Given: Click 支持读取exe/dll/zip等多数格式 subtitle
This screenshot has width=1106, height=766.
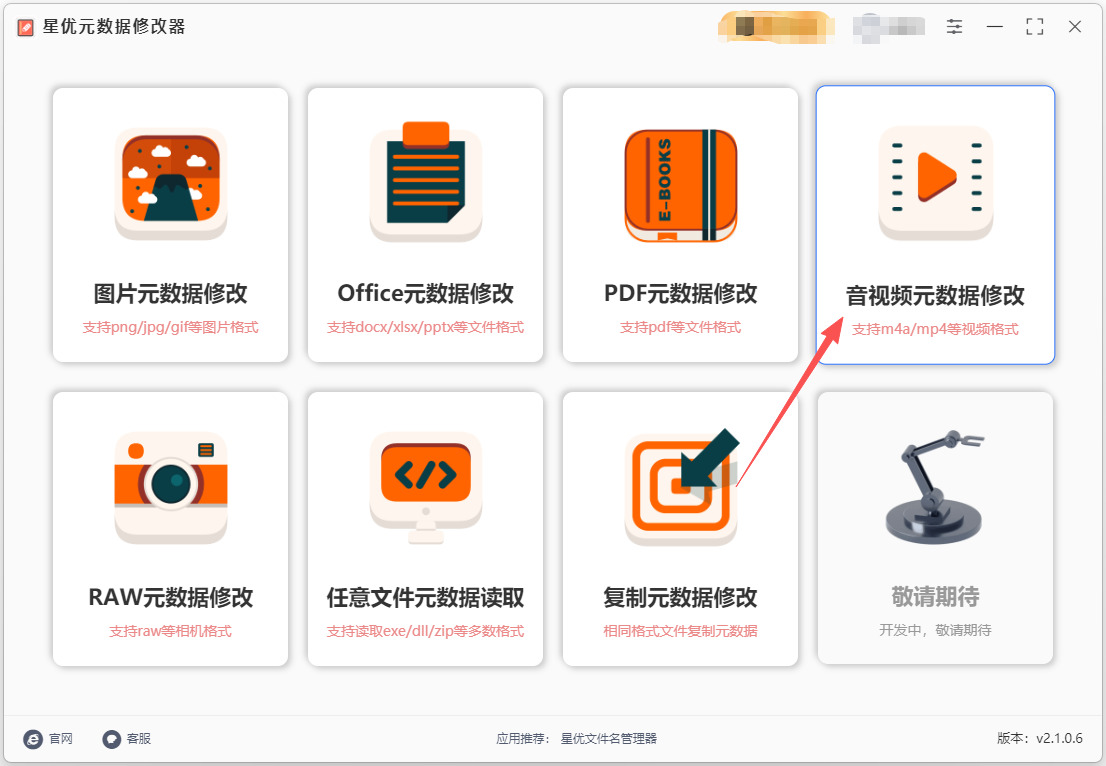Looking at the screenshot, I should (425, 631).
